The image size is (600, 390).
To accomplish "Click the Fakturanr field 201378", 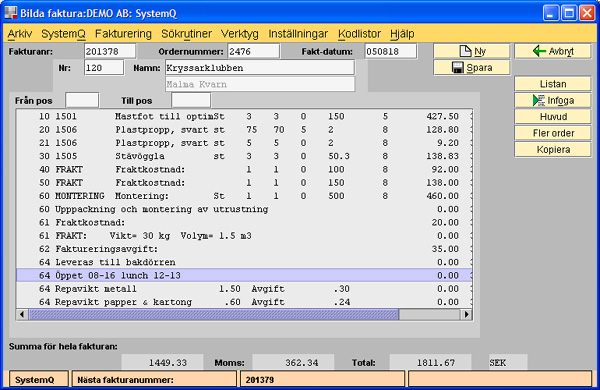I will [110, 51].
